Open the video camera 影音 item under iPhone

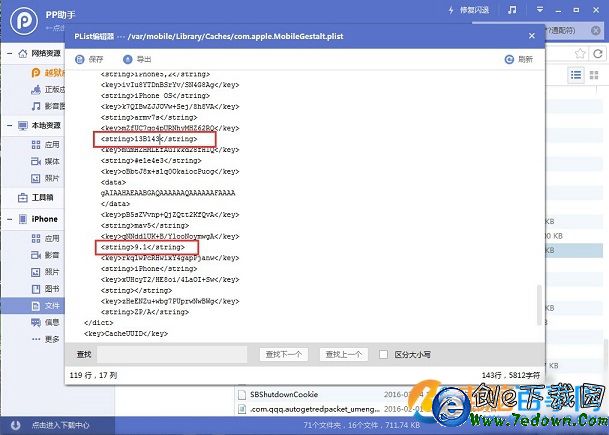45,255
